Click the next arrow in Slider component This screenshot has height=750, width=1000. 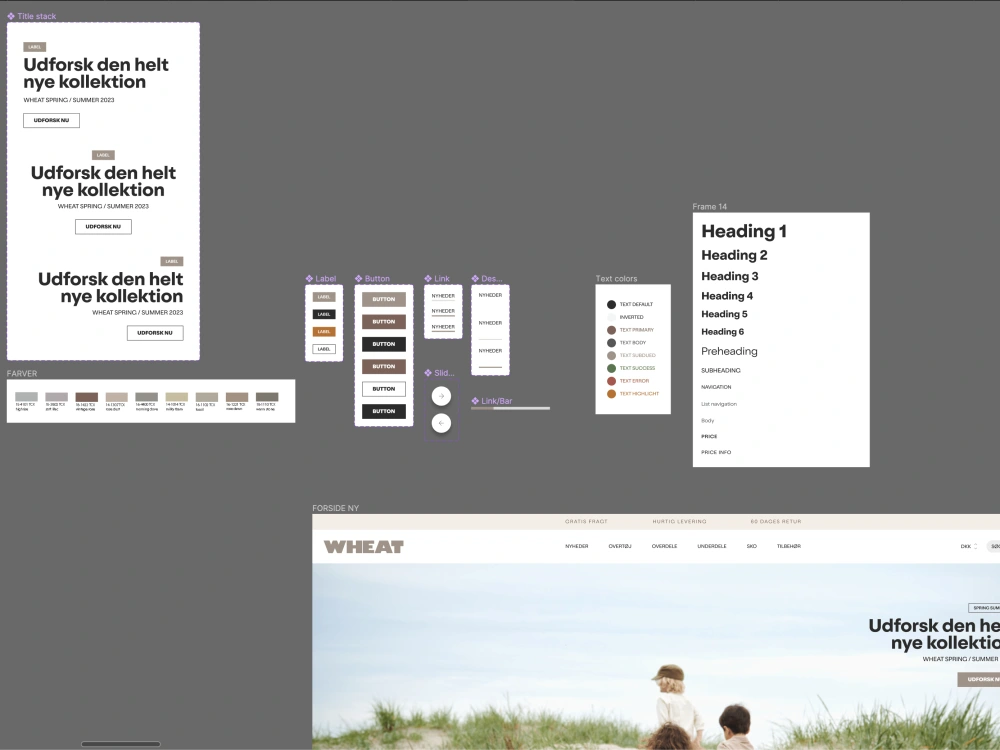[x=441, y=396]
